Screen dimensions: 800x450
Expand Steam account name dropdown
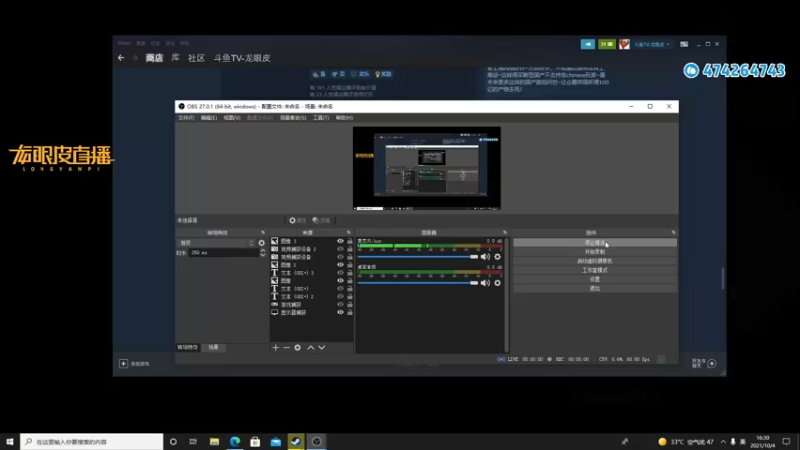[652, 44]
